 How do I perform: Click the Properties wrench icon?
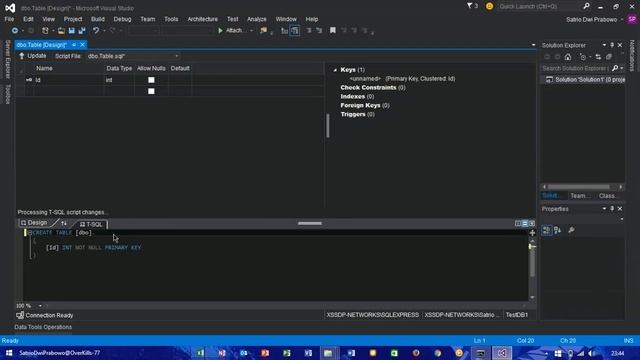571,230
